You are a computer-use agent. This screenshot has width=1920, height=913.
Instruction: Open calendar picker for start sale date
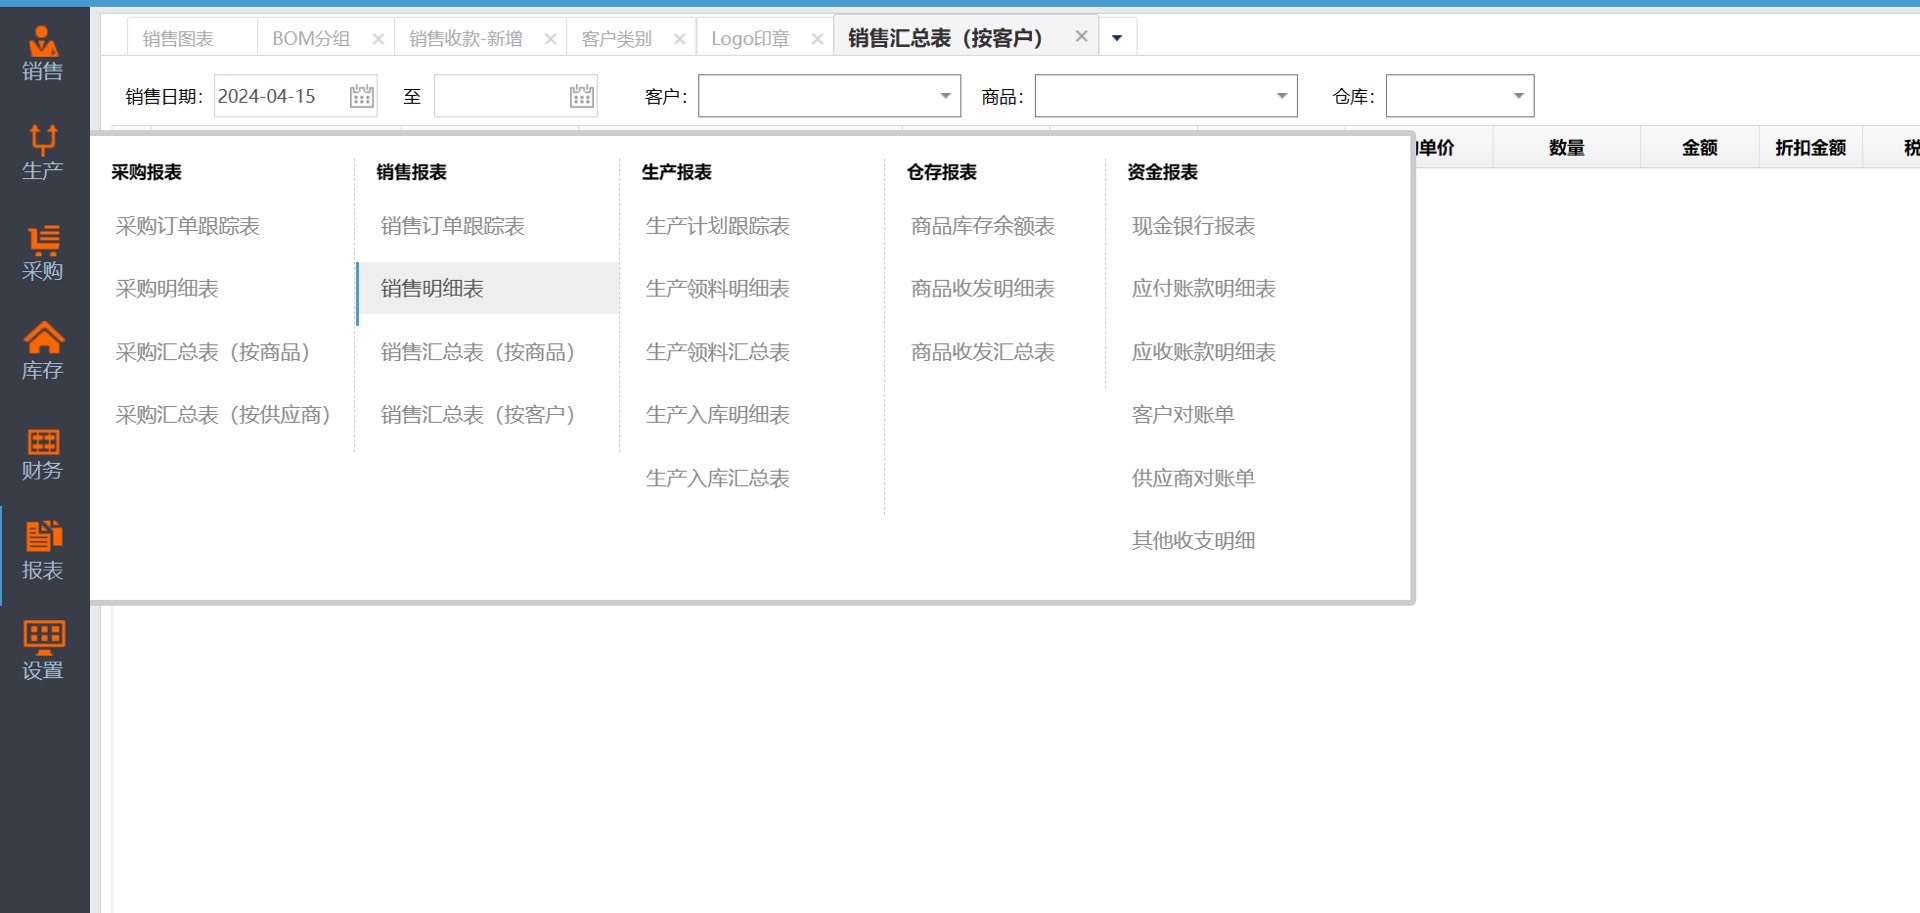pyautogui.click(x=361, y=96)
